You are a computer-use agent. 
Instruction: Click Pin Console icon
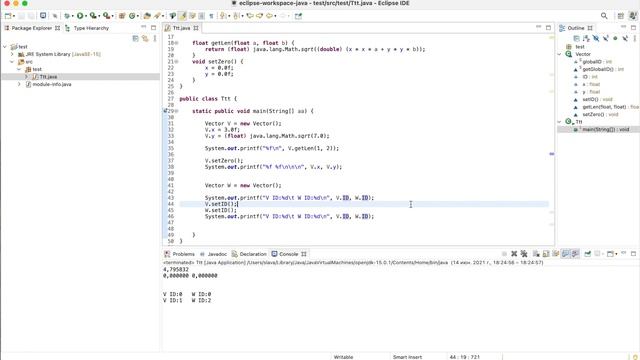[587, 254]
